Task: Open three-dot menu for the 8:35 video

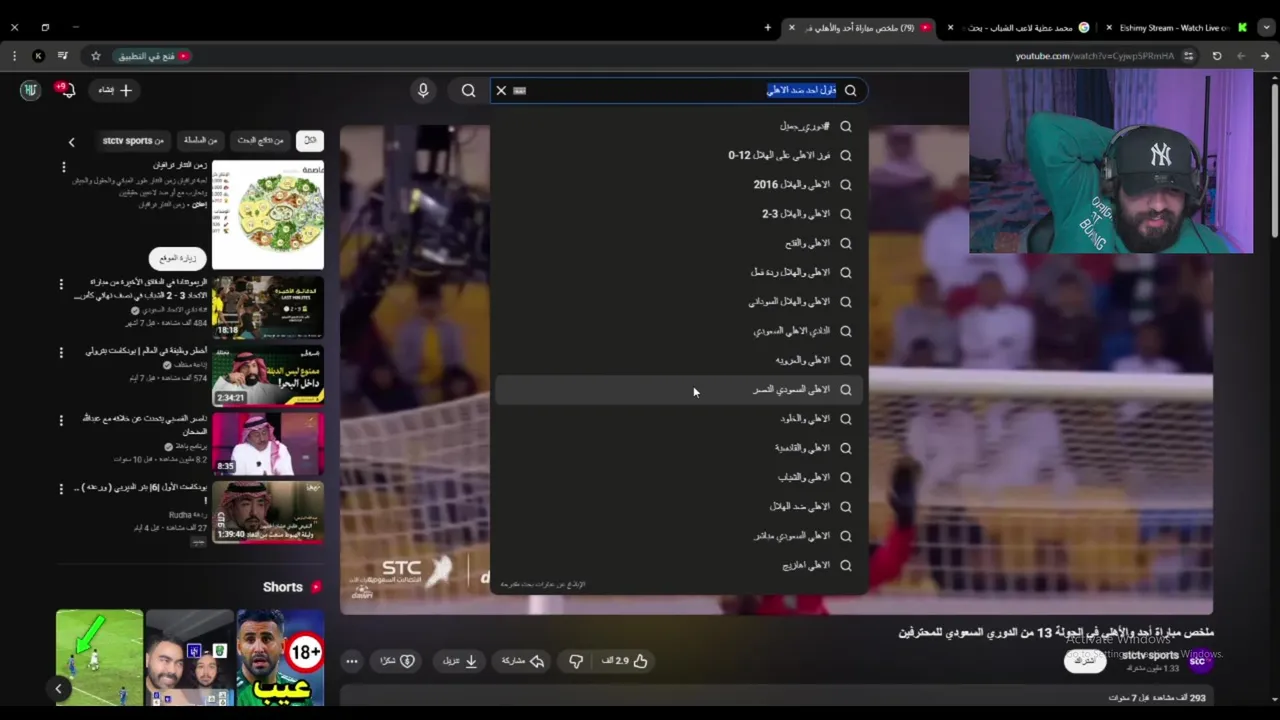Action: [61, 421]
